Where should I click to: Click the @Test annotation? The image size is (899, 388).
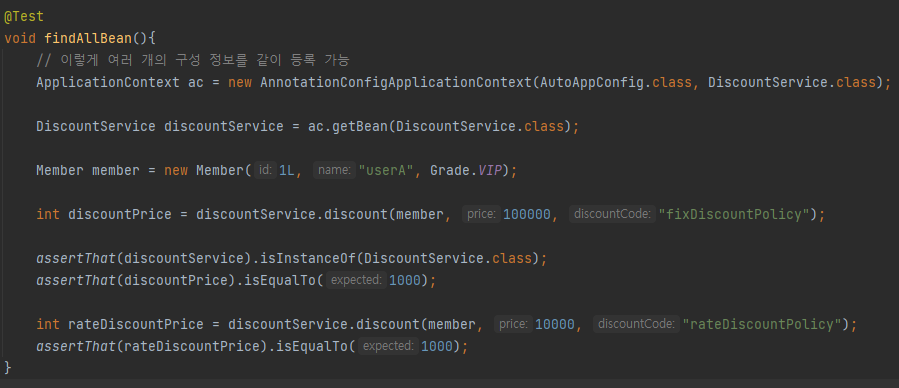(x=24, y=17)
